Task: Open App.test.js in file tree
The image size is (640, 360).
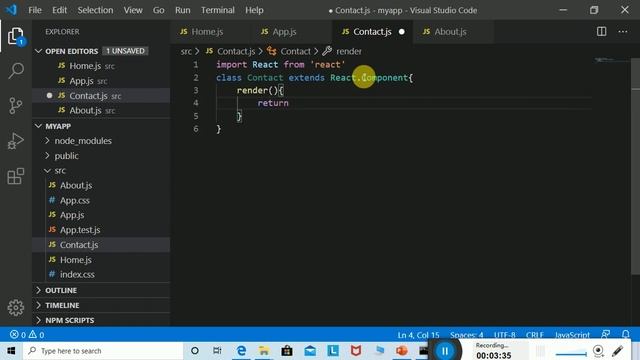Action: point(80,230)
